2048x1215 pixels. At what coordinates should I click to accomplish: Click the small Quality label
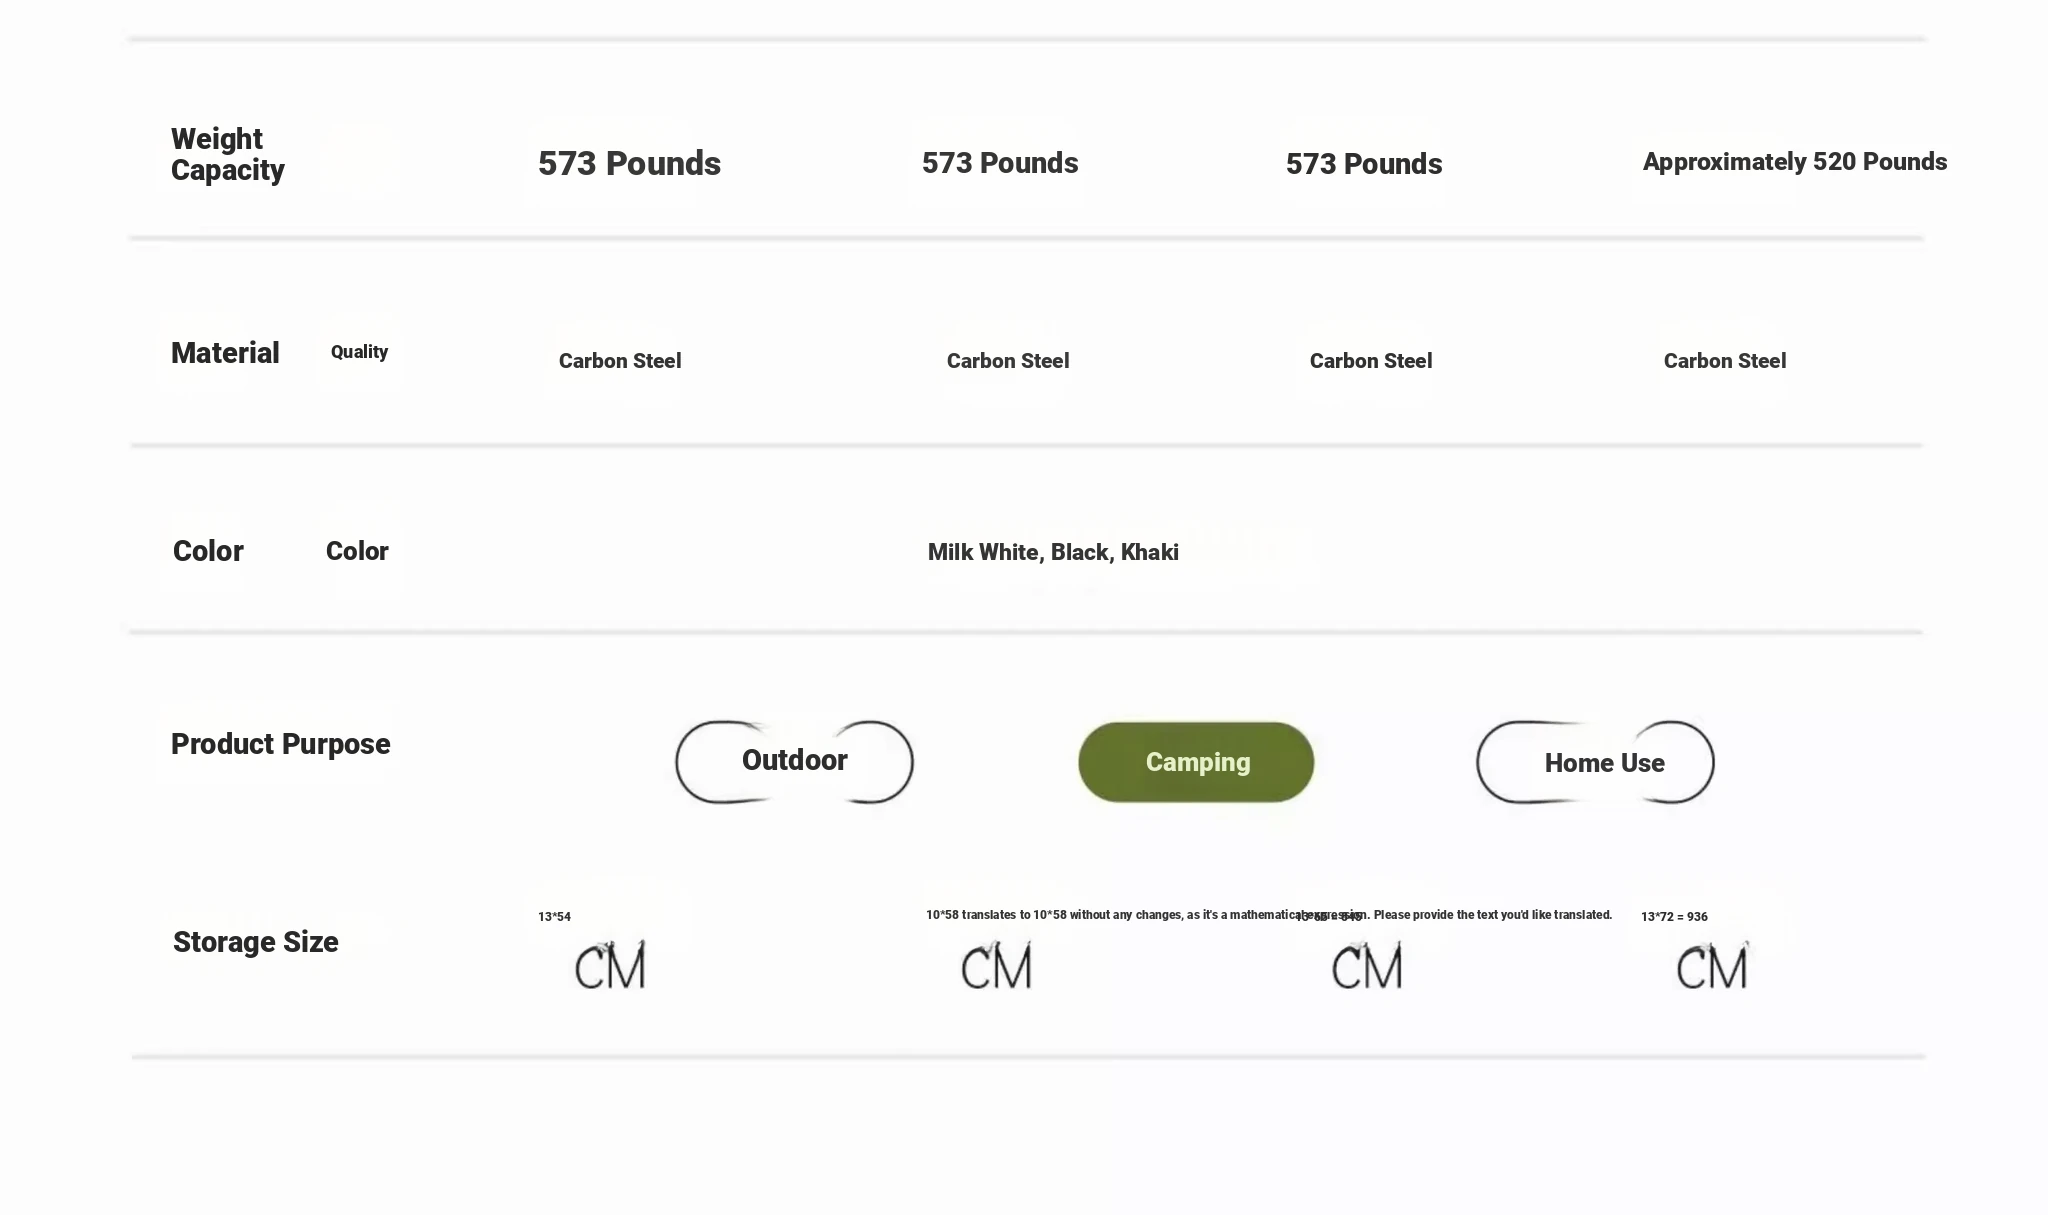[x=359, y=352]
